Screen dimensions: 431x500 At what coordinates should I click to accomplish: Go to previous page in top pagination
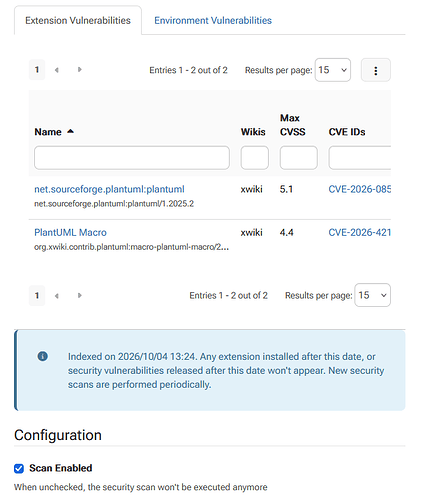[57, 70]
